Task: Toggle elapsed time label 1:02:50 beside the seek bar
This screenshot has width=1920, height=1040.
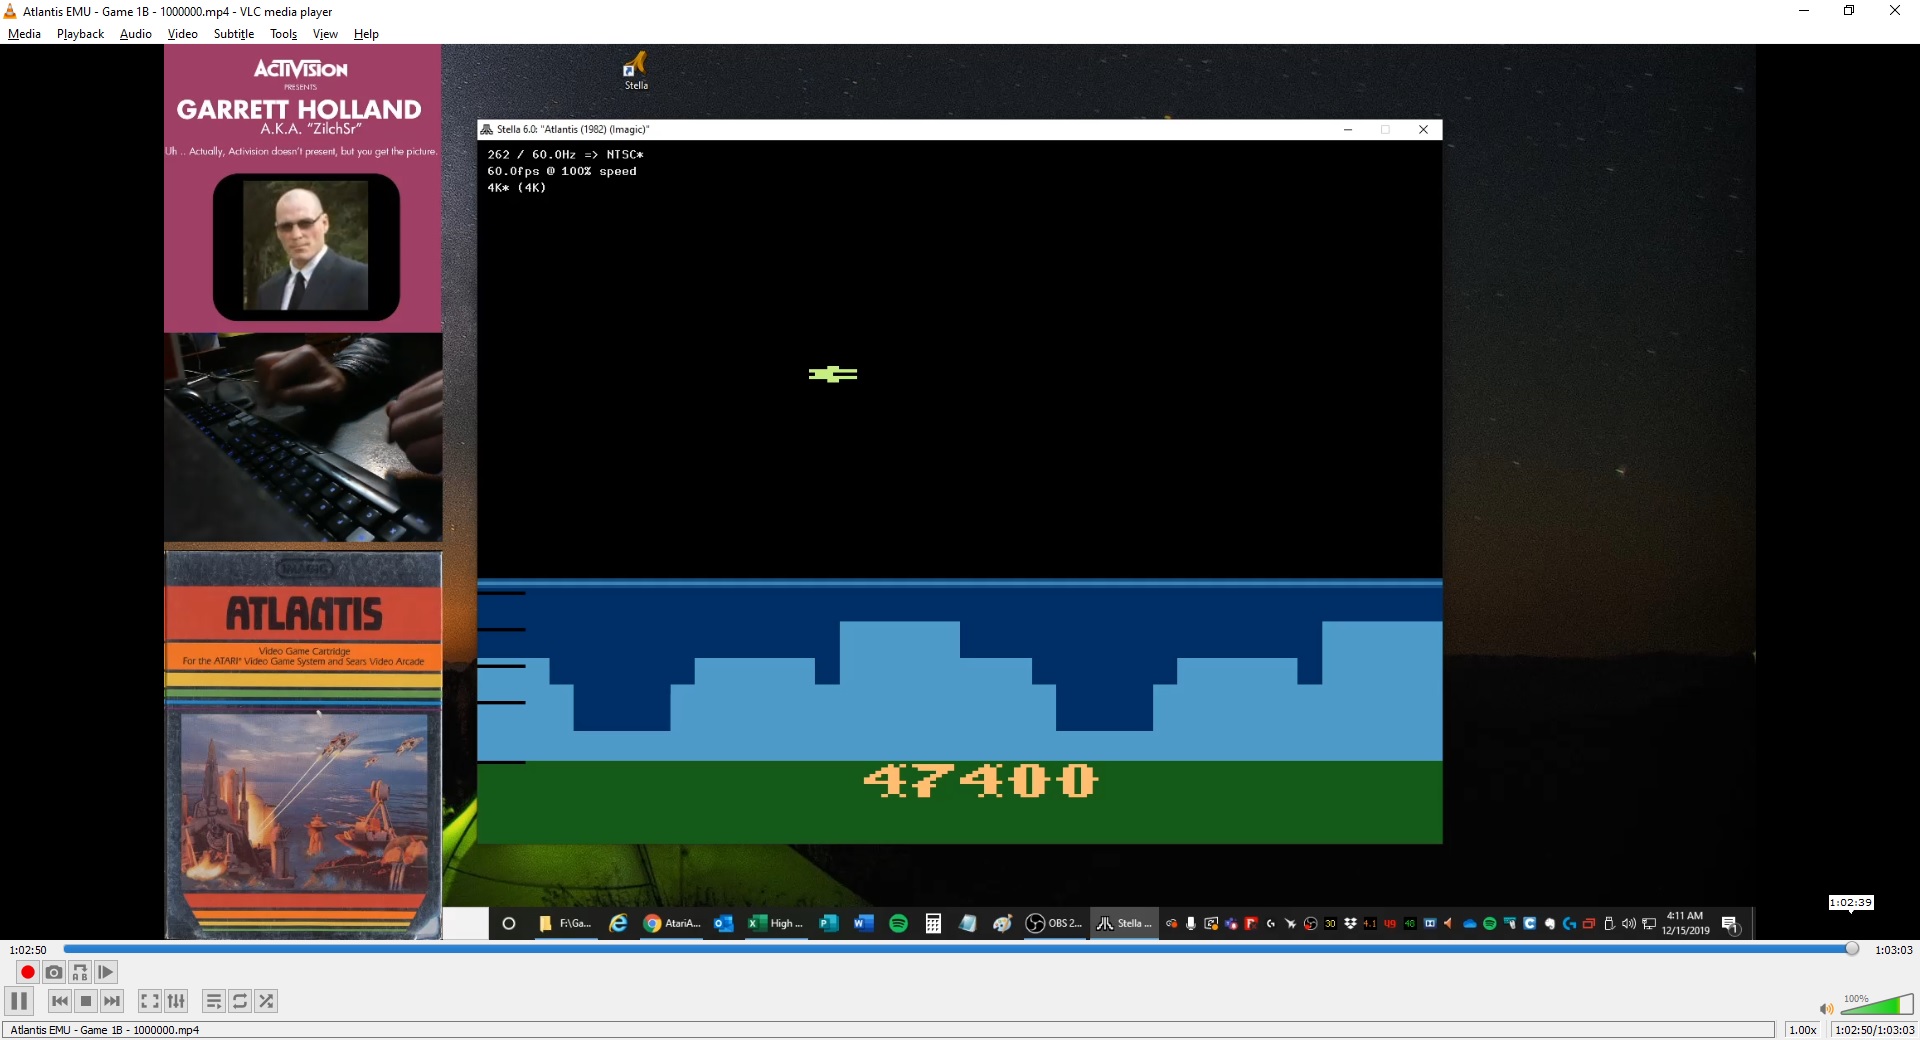Action: (x=28, y=950)
